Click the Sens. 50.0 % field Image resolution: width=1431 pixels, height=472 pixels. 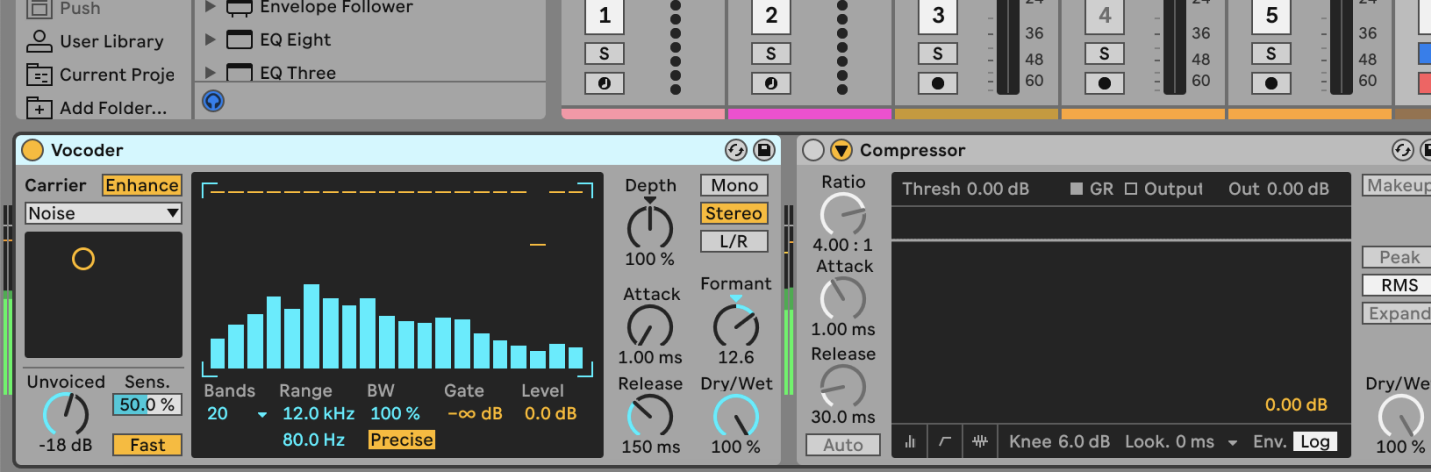[147, 404]
